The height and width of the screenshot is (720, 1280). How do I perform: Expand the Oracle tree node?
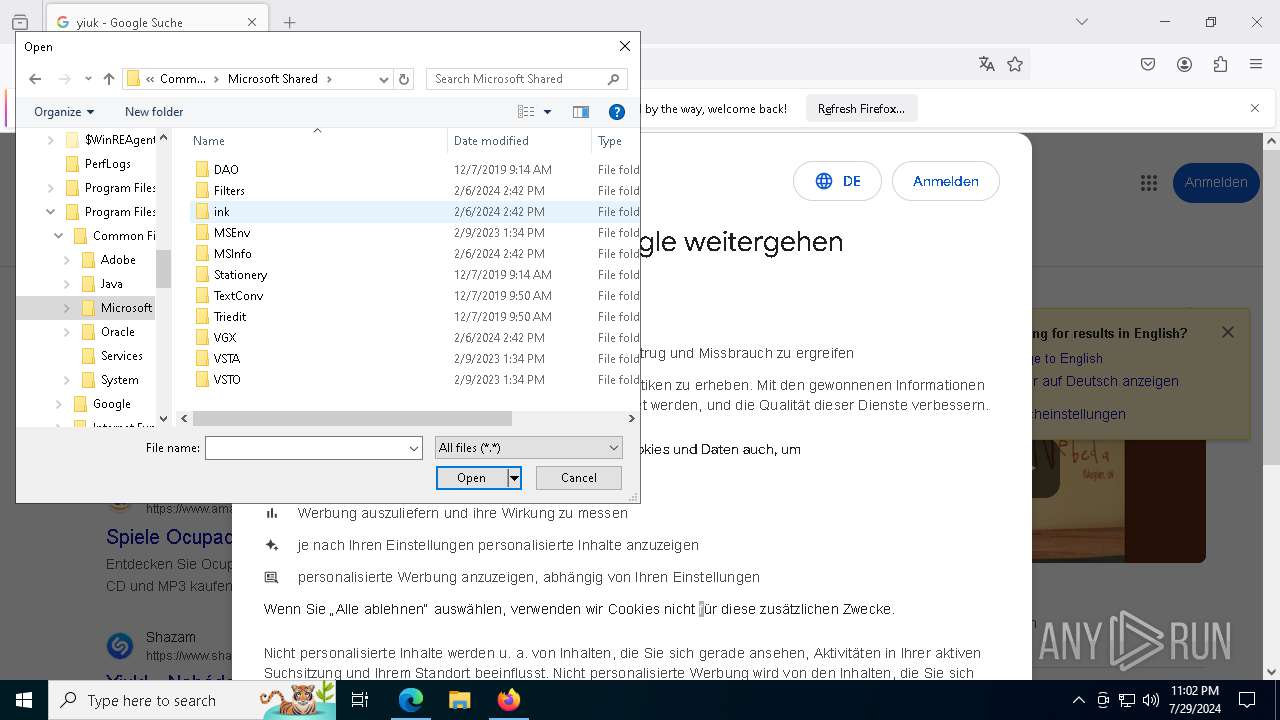[x=67, y=332]
